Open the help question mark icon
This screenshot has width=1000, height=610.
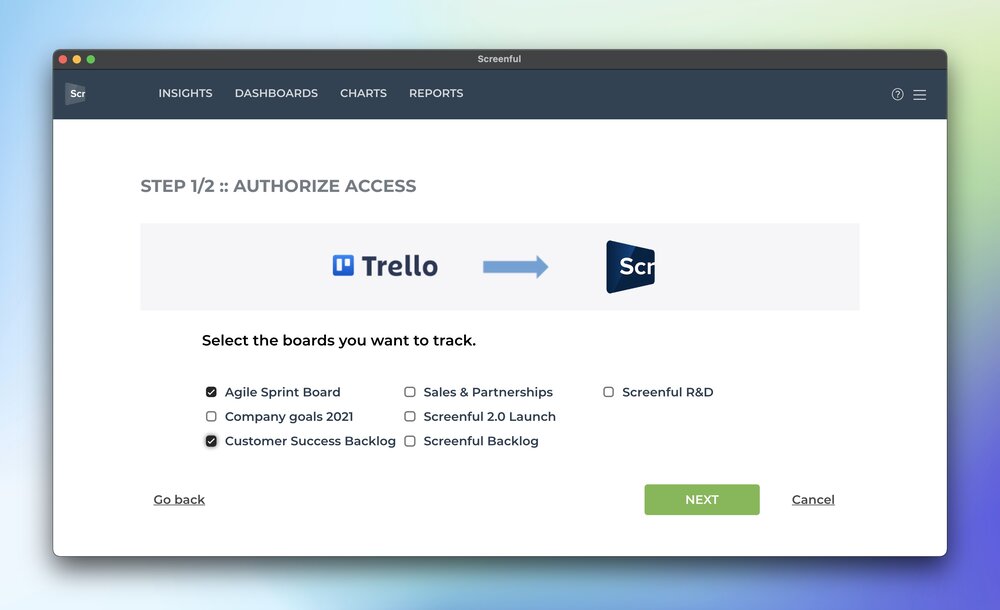pos(897,94)
